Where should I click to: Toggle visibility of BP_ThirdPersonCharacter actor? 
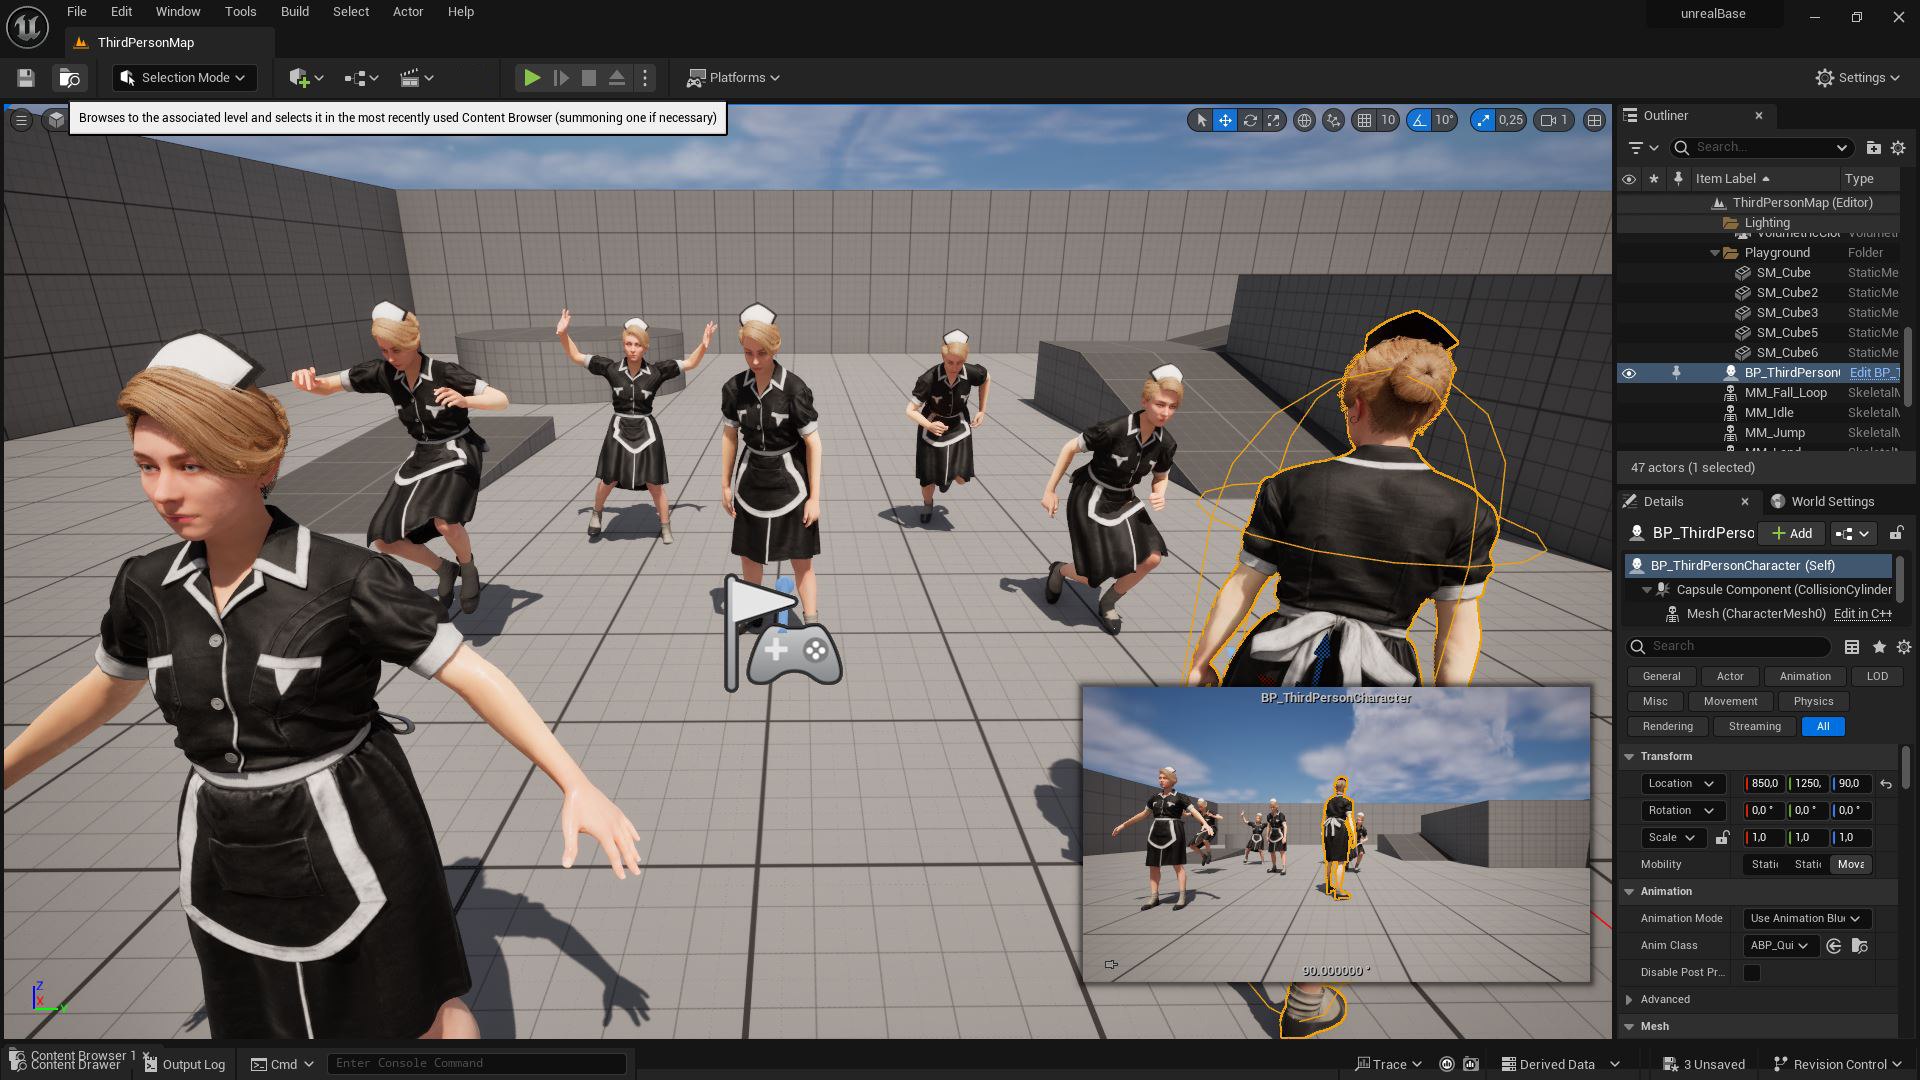click(1629, 373)
